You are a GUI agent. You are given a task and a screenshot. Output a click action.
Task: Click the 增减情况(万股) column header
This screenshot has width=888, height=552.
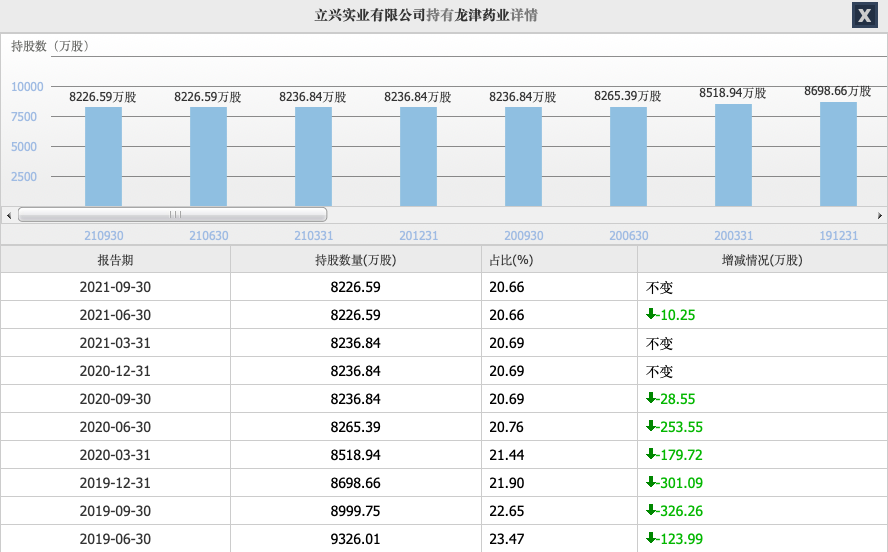(762, 259)
